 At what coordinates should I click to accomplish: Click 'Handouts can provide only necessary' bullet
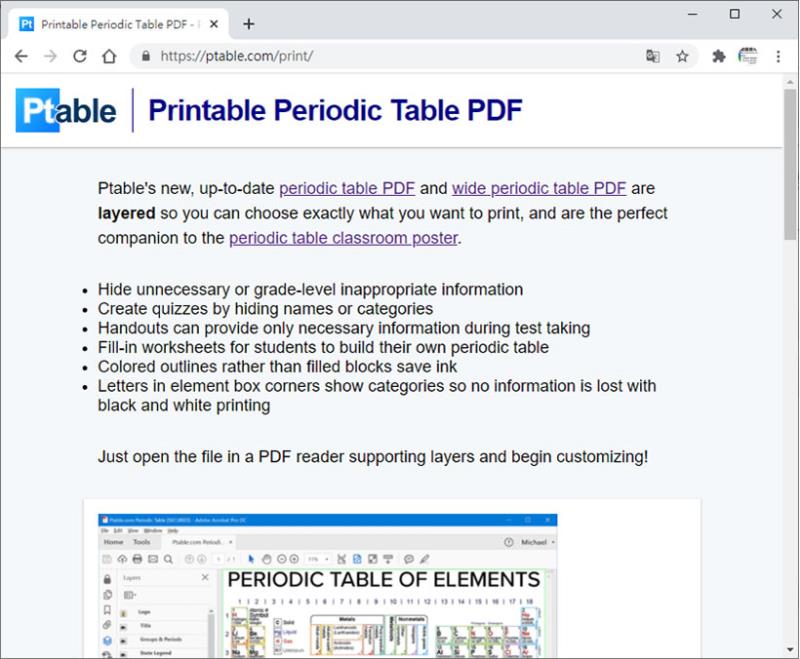[344, 328]
